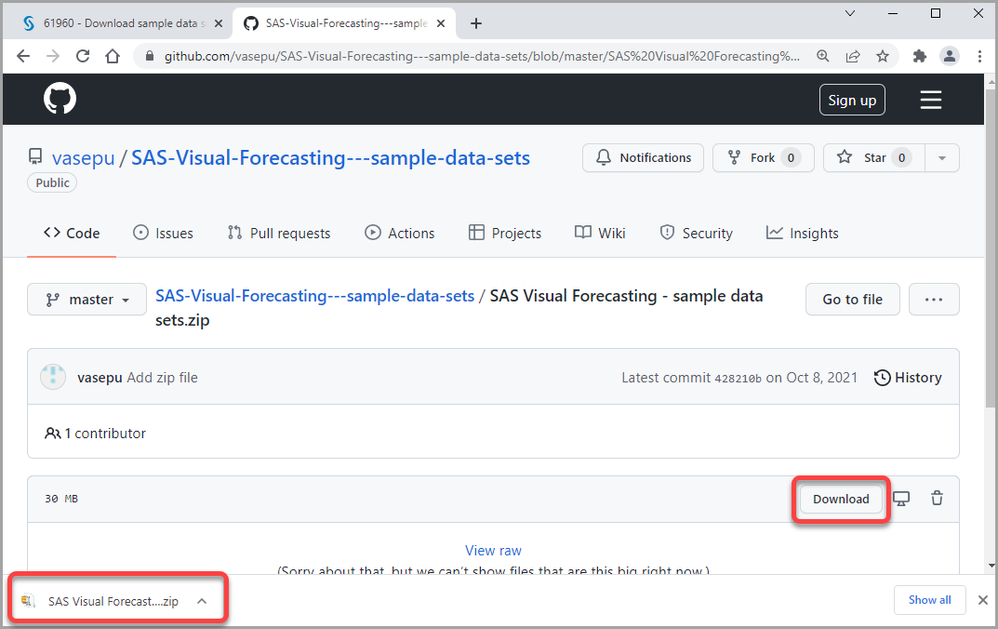998x629 pixels.
Task: Open the browser extensions puzzle icon
Action: click(920, 56)
